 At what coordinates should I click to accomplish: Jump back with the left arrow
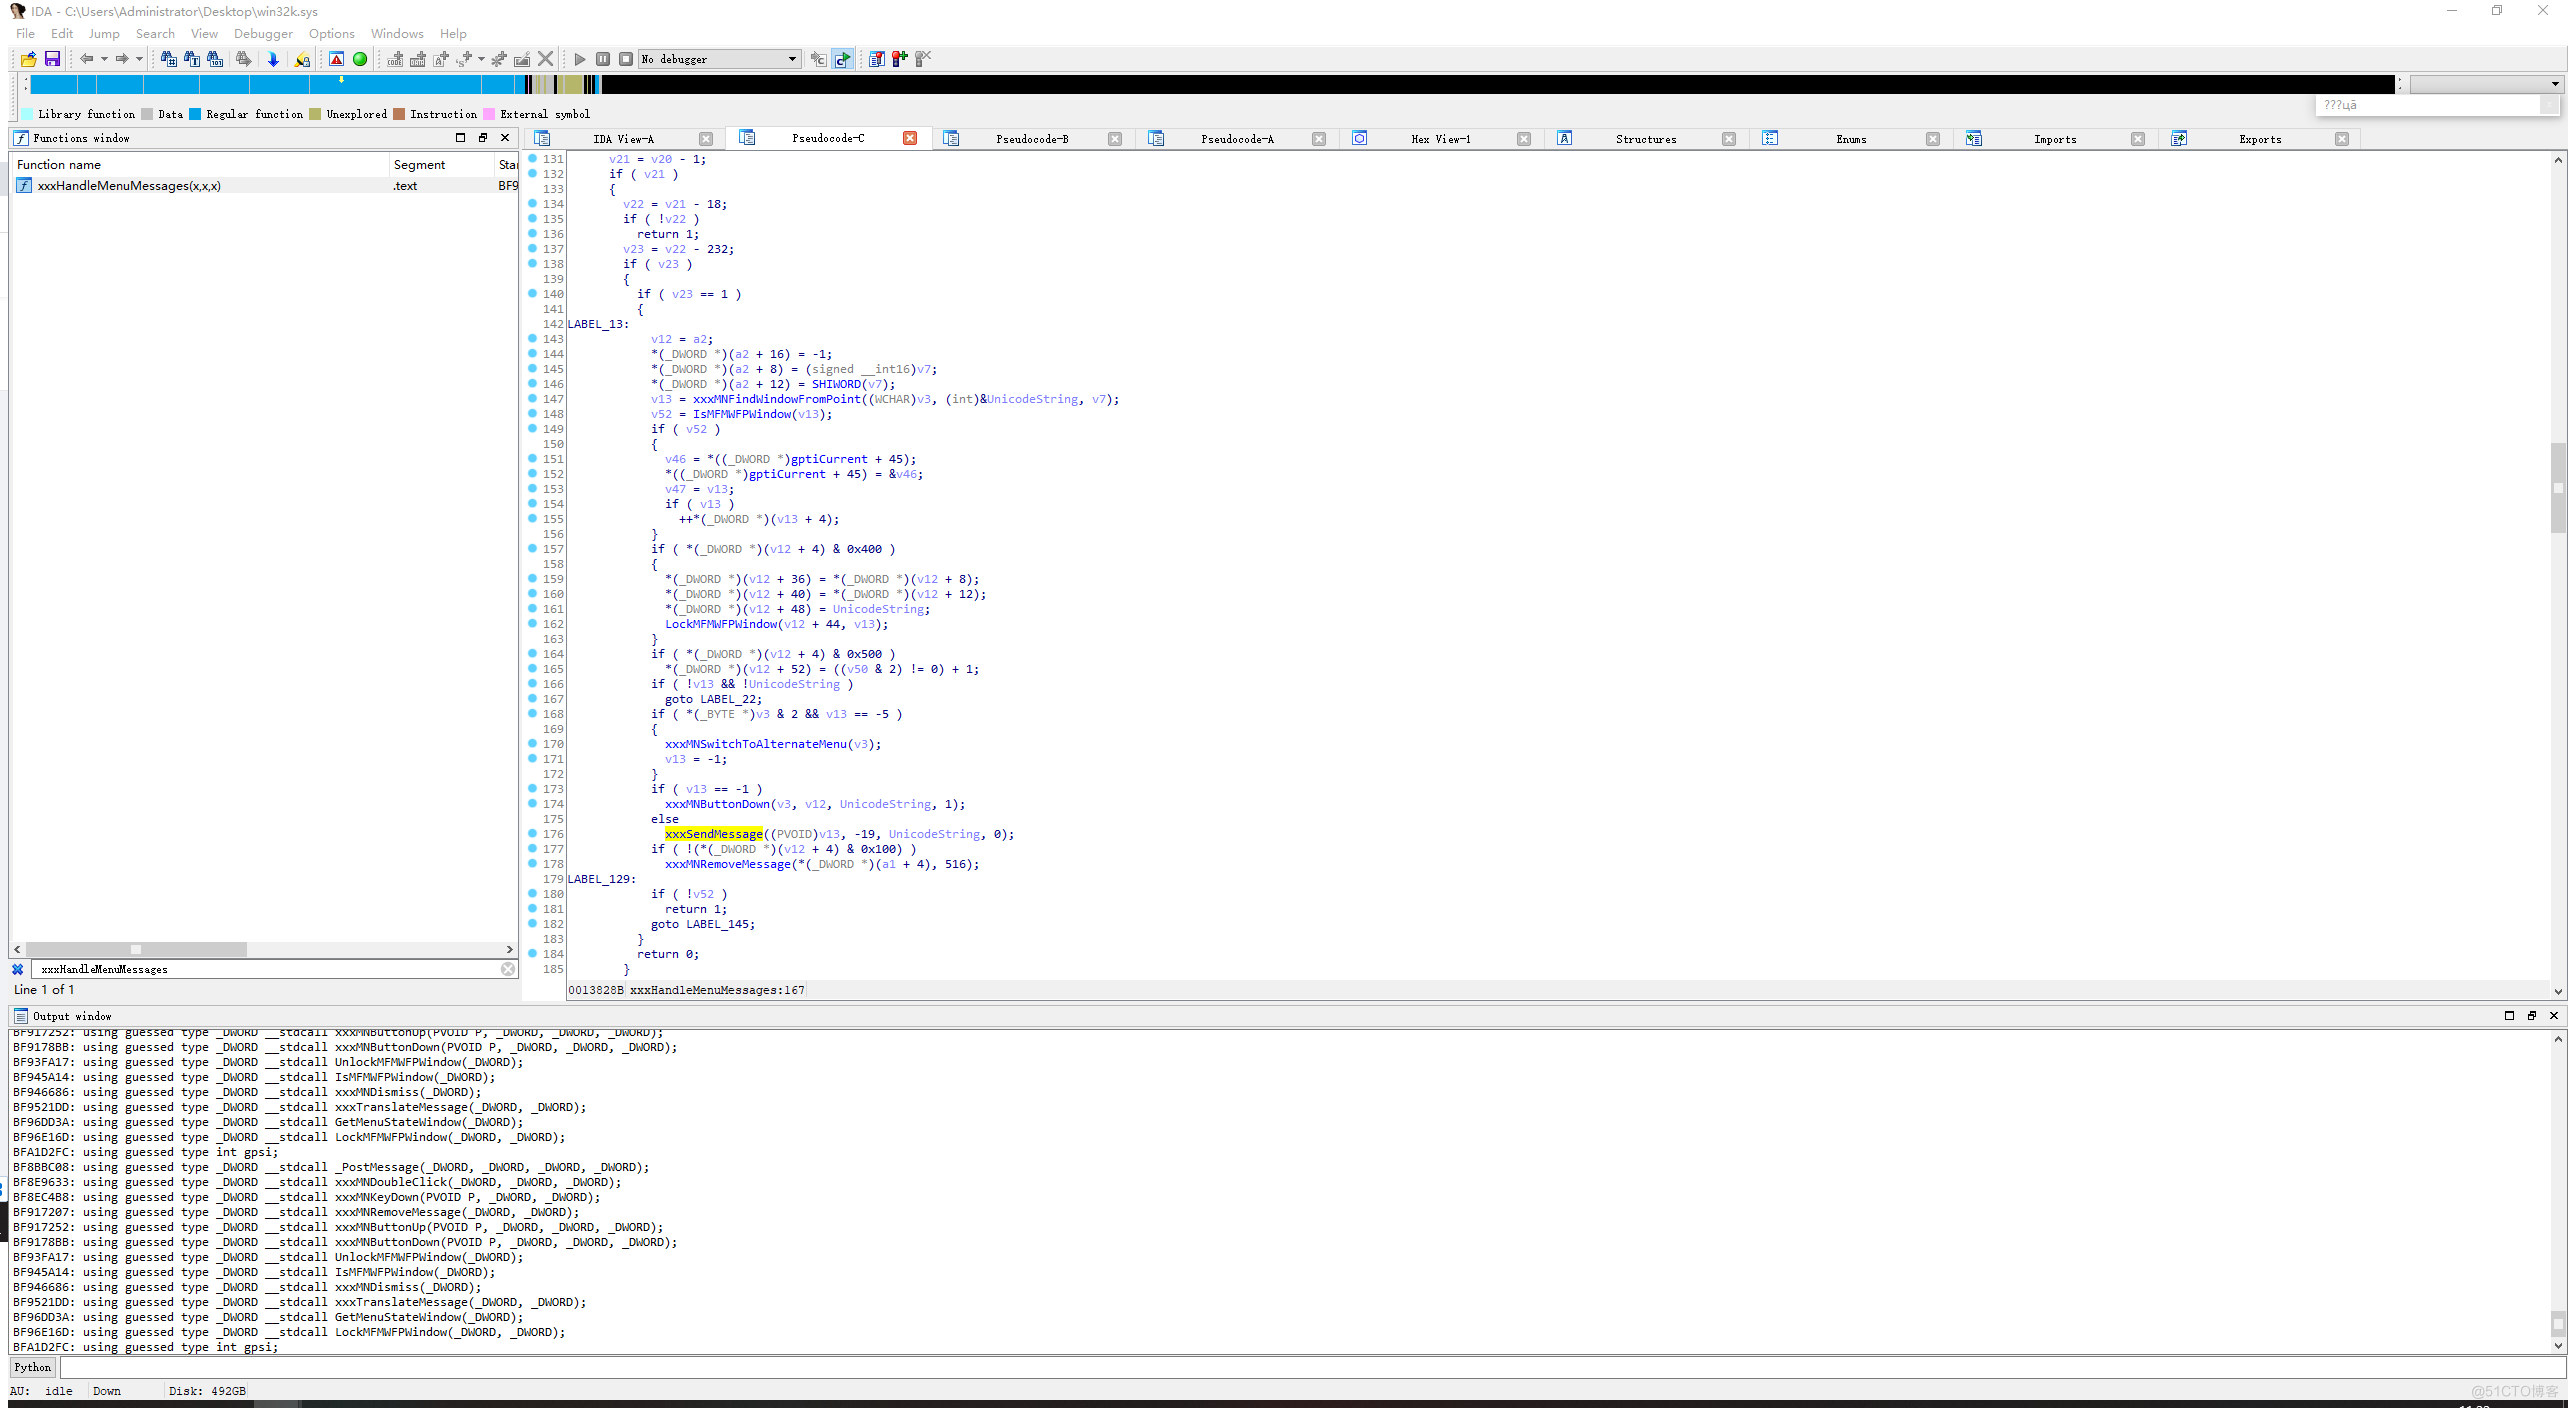click(87, 59)
